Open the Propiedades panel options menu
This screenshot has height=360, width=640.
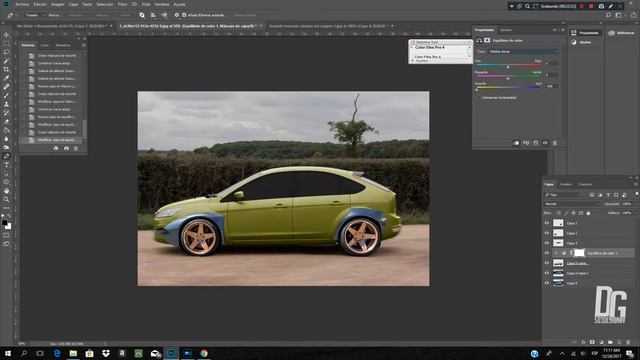click(x=563, y=30)
